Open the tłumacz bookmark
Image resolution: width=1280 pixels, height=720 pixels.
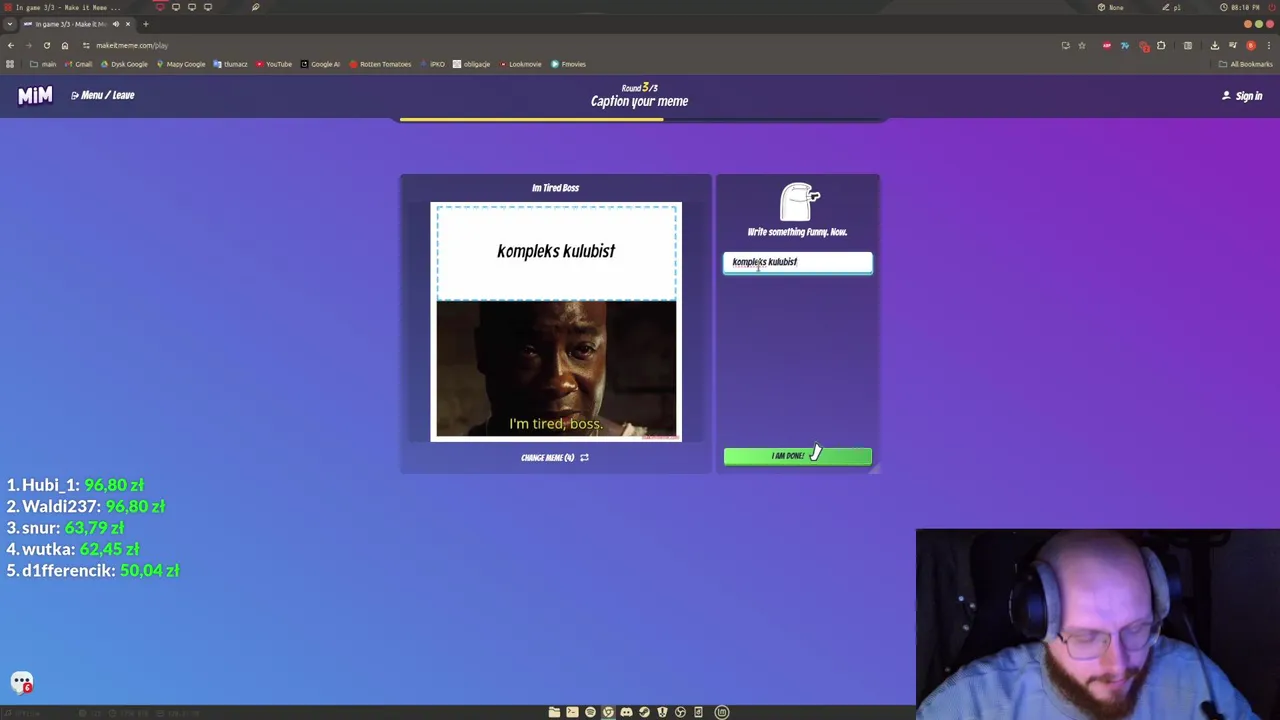click(x=230, y=64)
